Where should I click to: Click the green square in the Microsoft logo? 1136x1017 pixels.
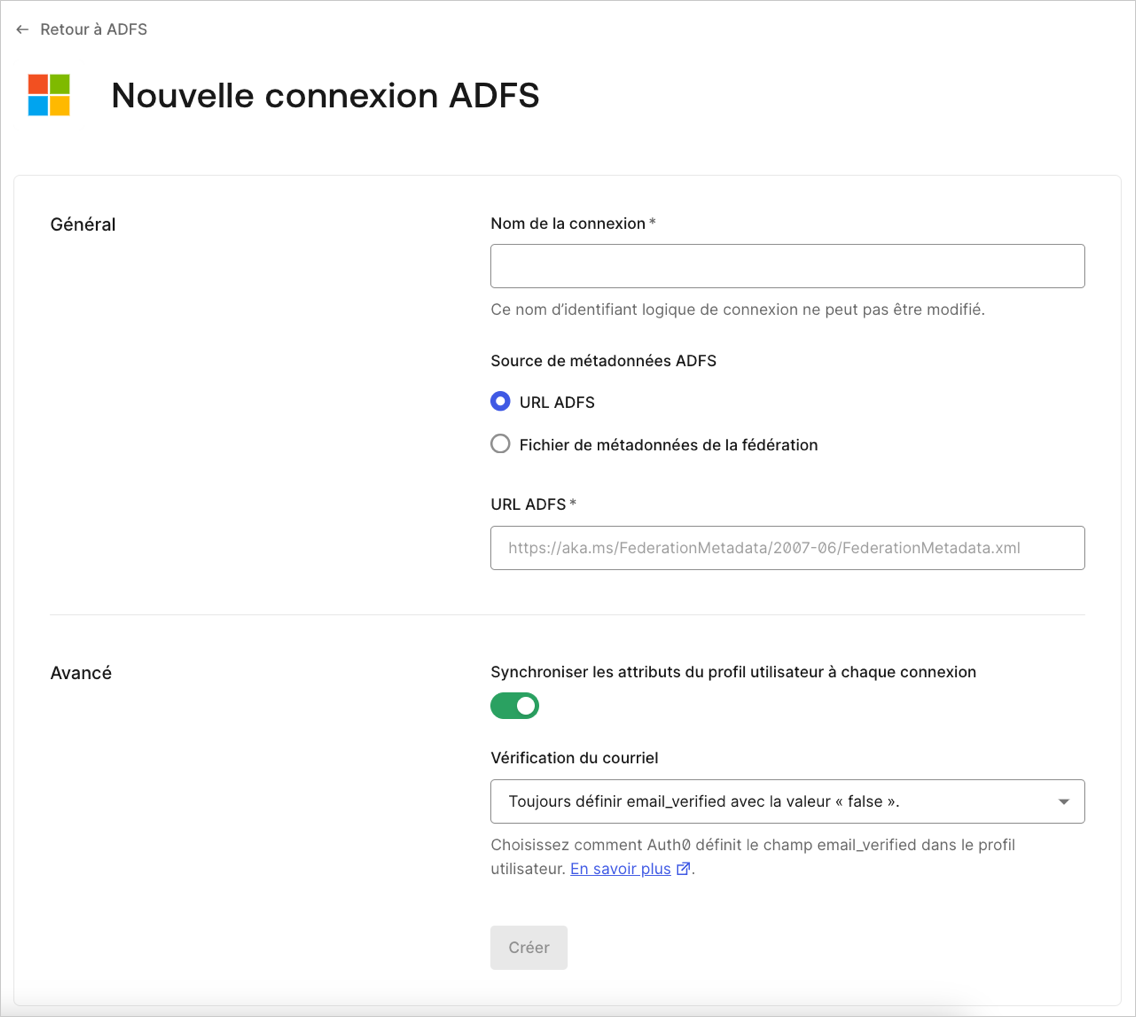pos(59,84)
